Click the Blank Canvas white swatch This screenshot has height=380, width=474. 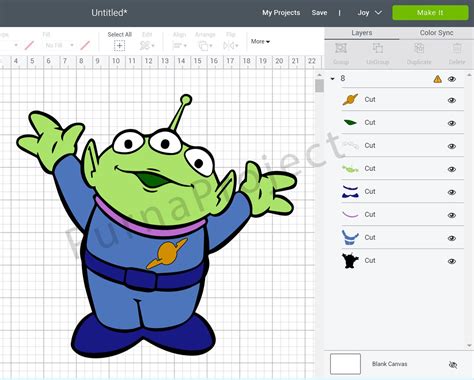click(345, 364)
